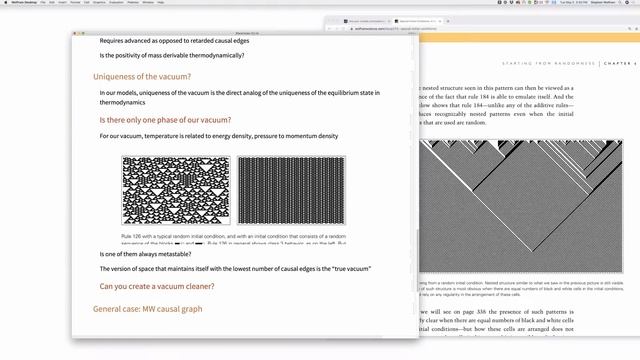The width and height of the screenshot is (640, 360).
Task: Open the Apple menu
Action: [5, 2]
